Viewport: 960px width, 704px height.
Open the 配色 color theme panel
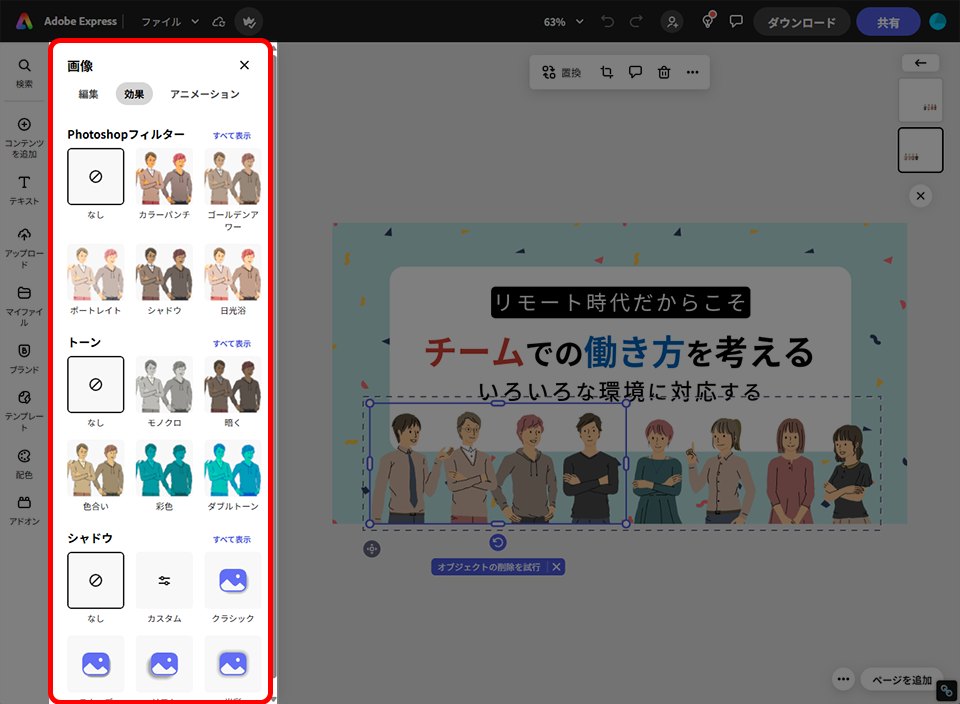click(x=24, y=462)
